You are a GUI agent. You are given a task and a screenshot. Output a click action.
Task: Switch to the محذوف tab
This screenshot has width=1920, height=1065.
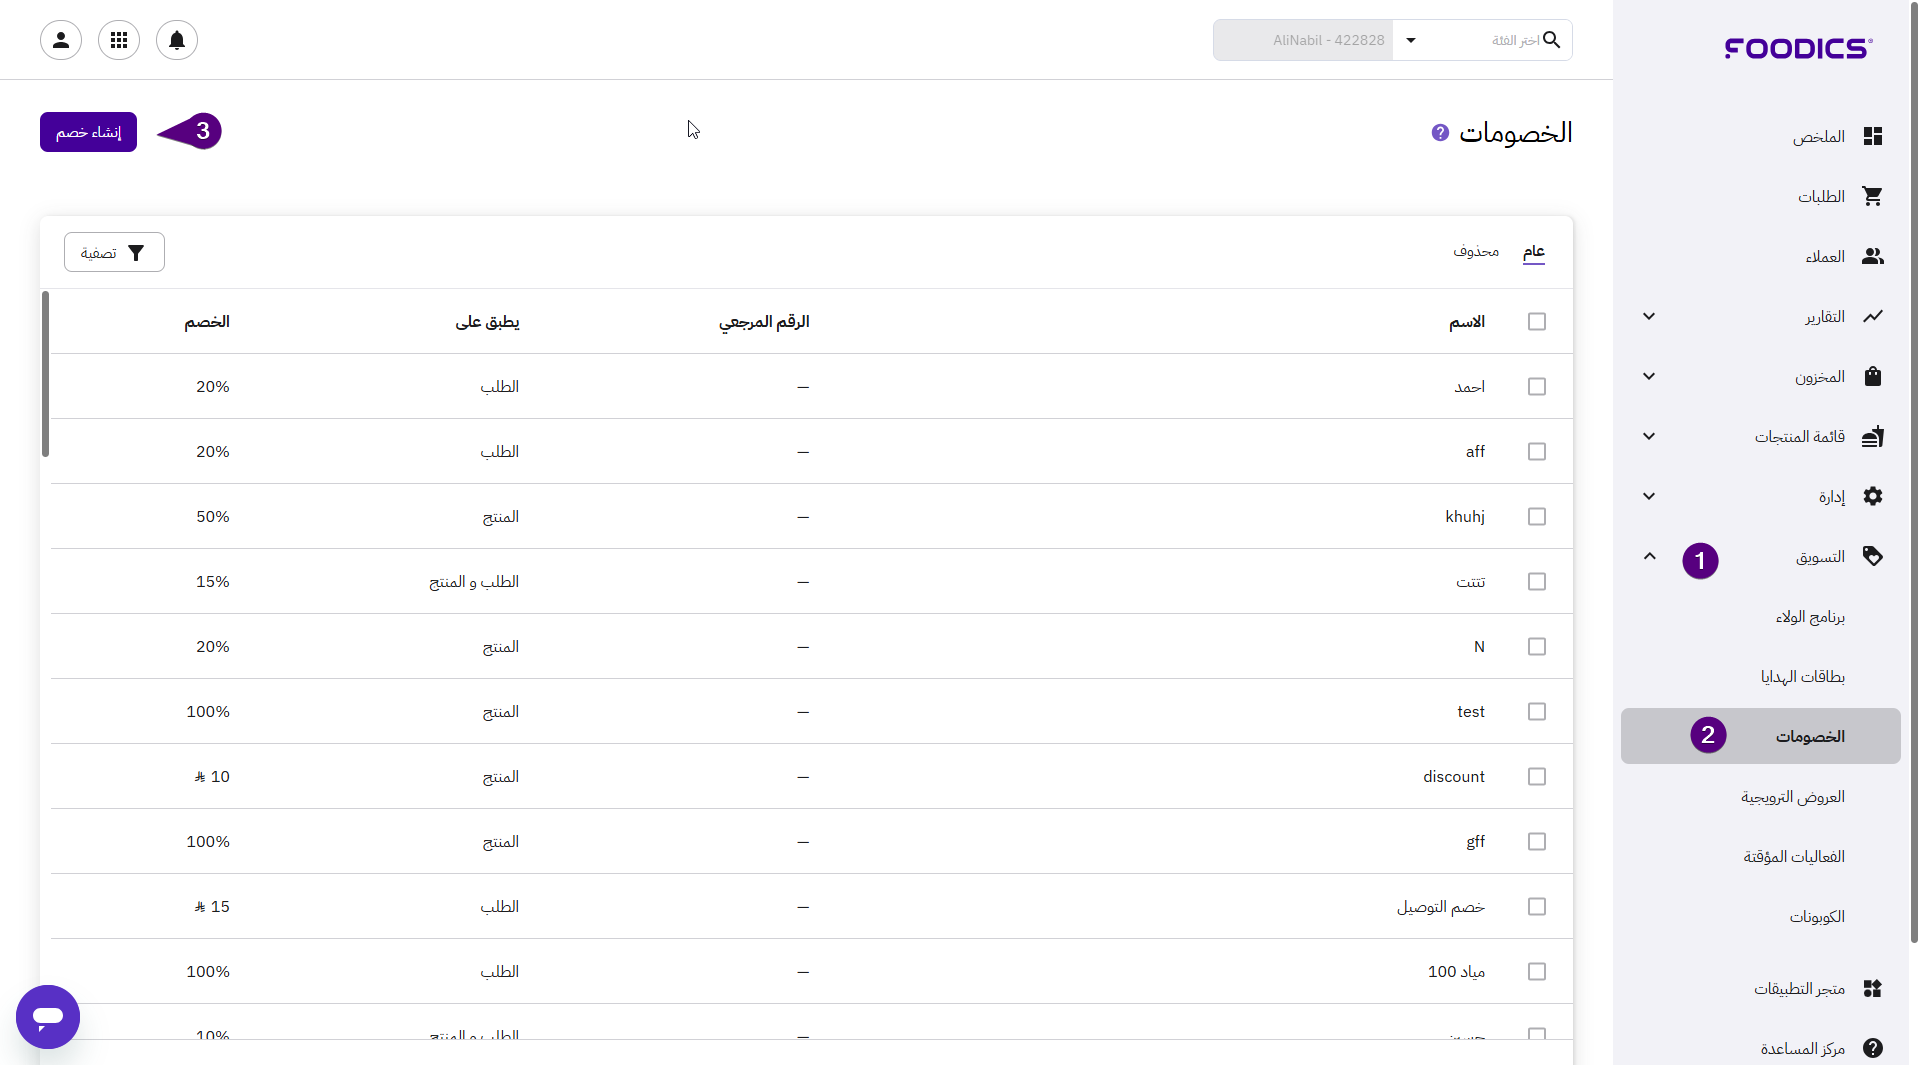point(1476,251)
